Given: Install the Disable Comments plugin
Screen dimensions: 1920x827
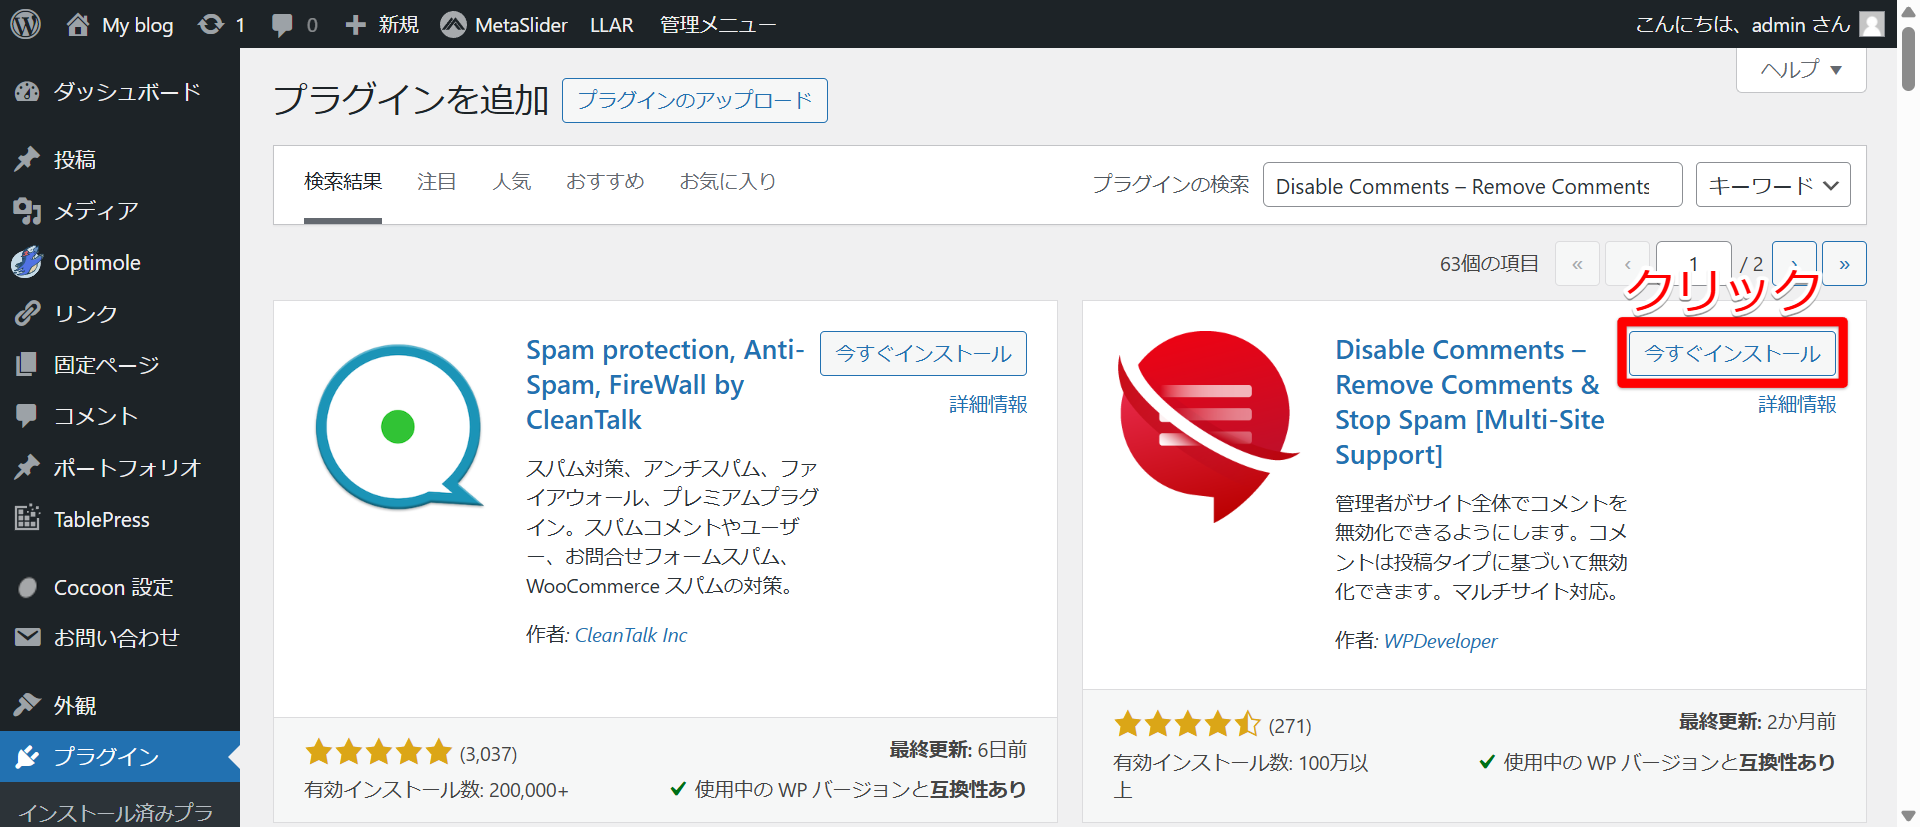Looking at the screenshot, I should pyautogui.click(x=1732, y=354).
